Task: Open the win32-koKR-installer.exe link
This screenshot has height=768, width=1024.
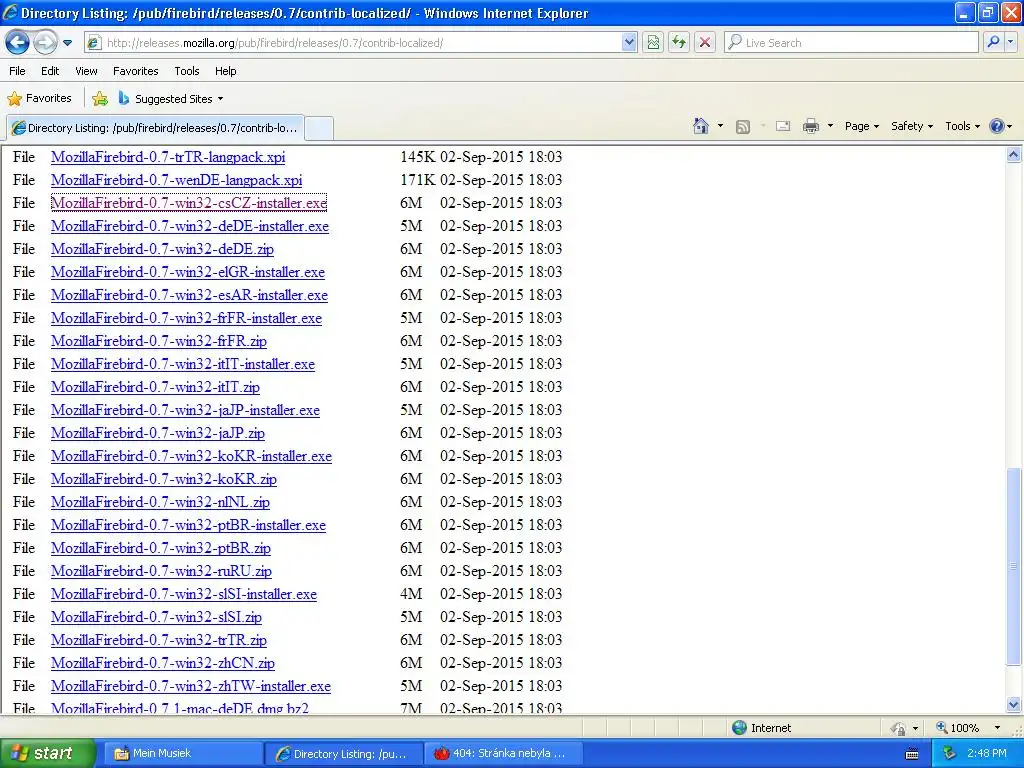Action: (x=191, y=456)
